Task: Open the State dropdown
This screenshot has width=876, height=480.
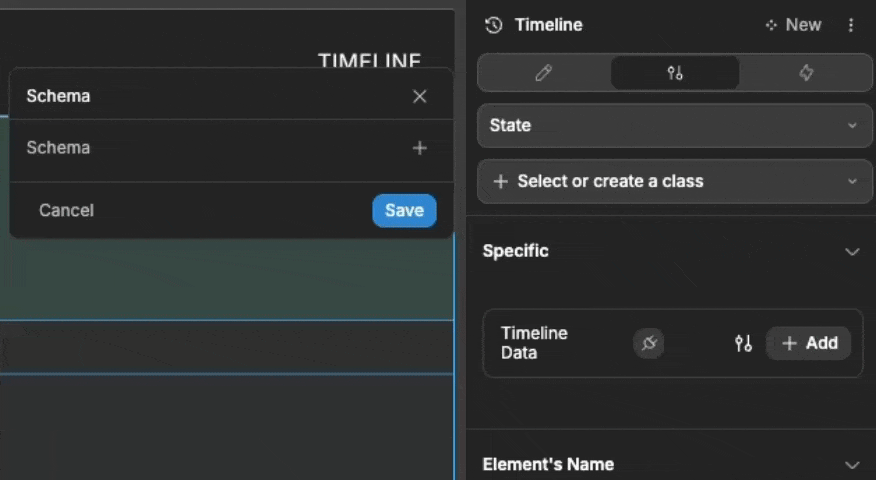Action: coord(675,125)
